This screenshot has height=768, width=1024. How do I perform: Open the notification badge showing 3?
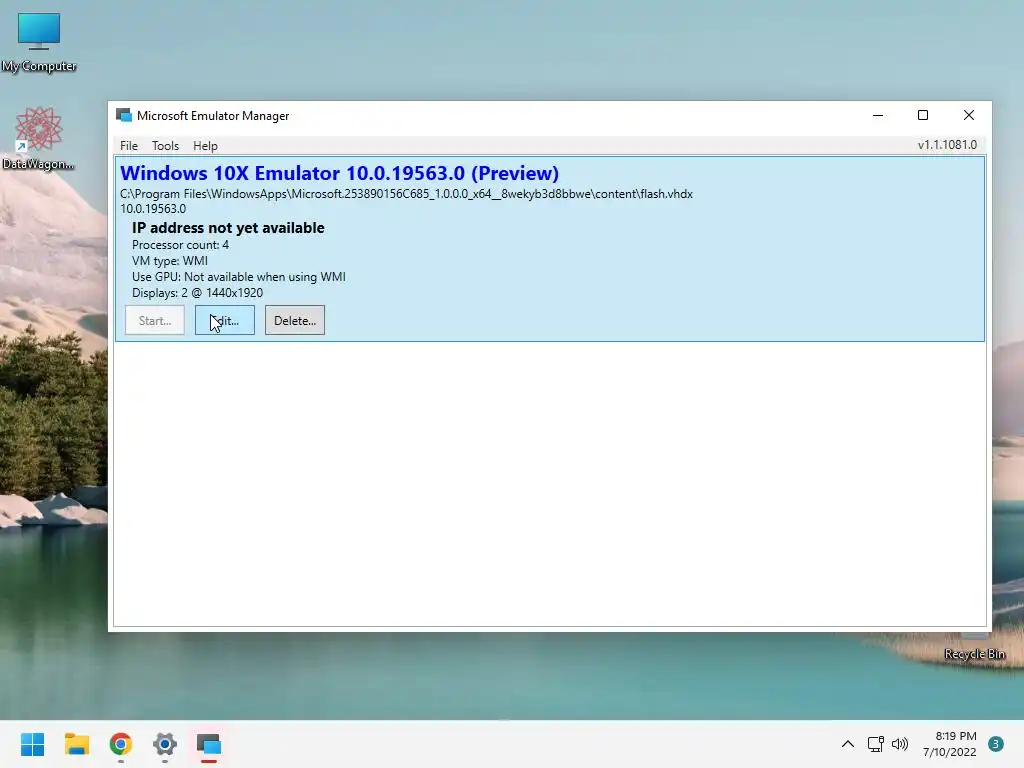tap(995, 744)
